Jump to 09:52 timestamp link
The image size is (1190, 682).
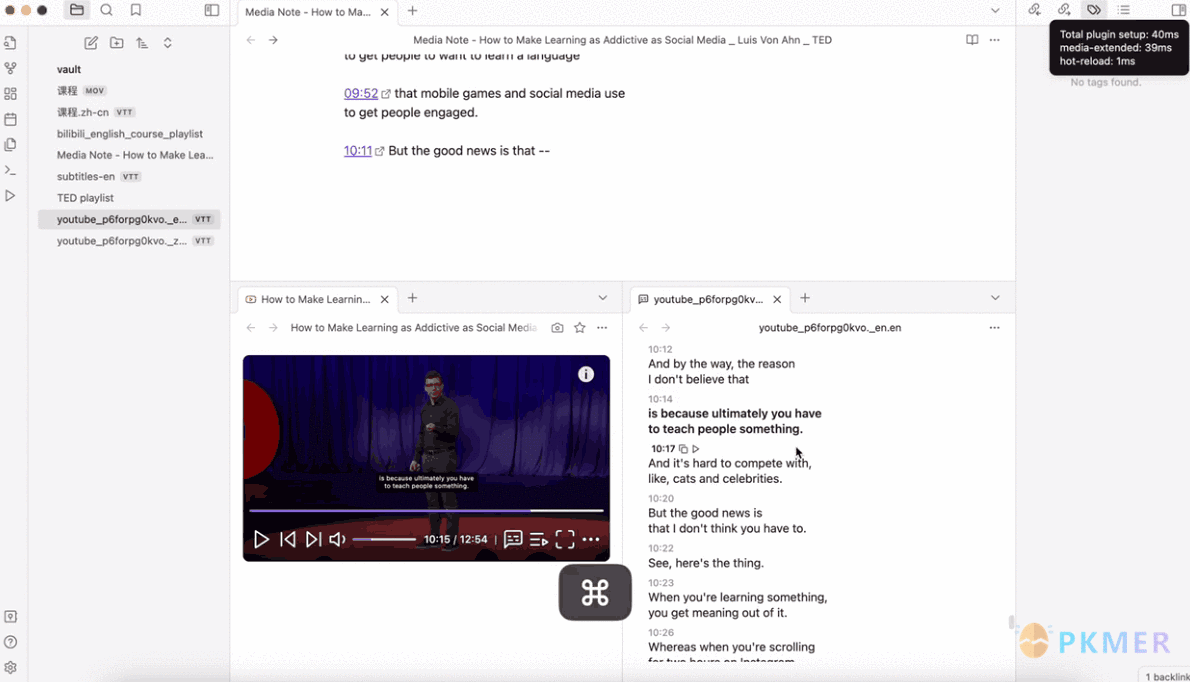pyautogui.click(x=360, y=93)
